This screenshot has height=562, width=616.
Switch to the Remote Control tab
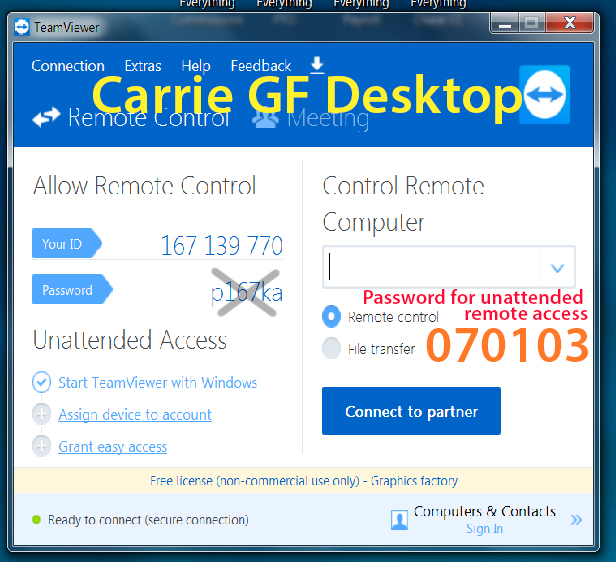point(131,117)
